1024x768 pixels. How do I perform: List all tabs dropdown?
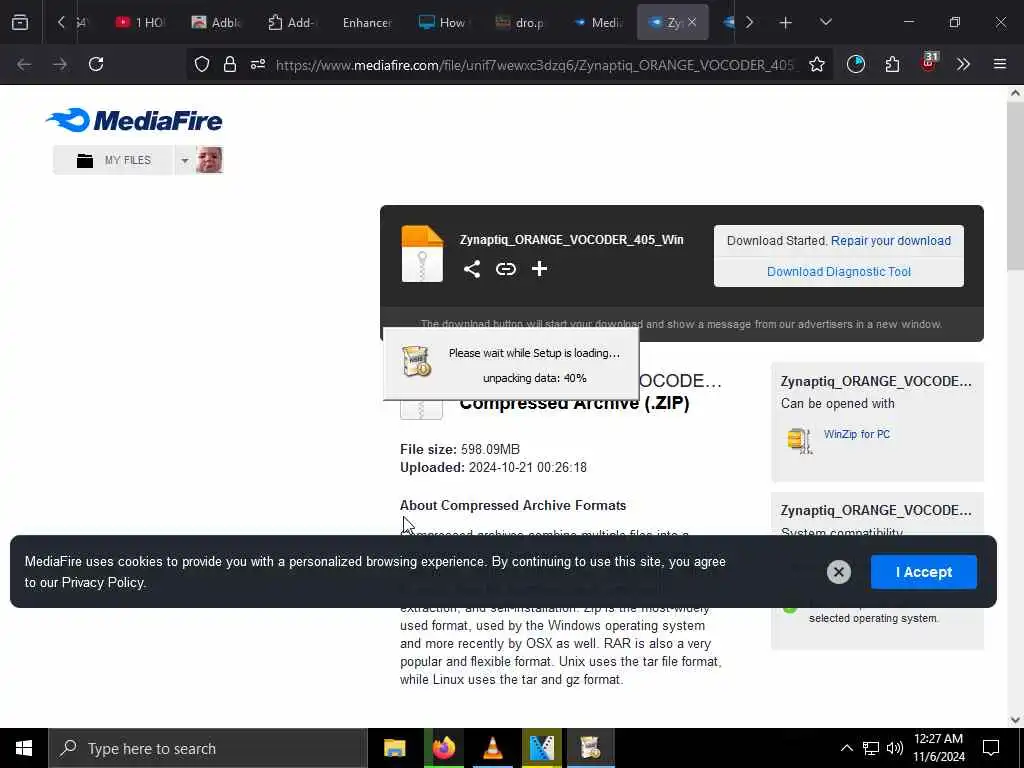[x=825, y=22]
